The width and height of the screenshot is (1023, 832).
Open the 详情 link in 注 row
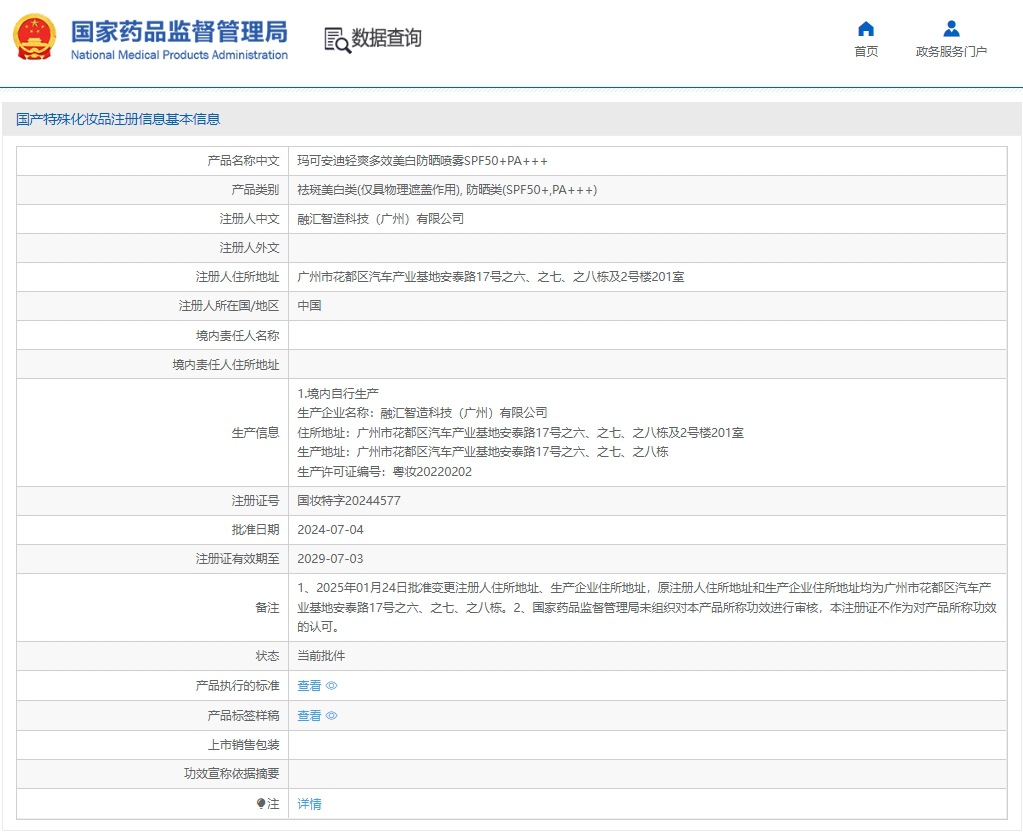coord(309,804)
